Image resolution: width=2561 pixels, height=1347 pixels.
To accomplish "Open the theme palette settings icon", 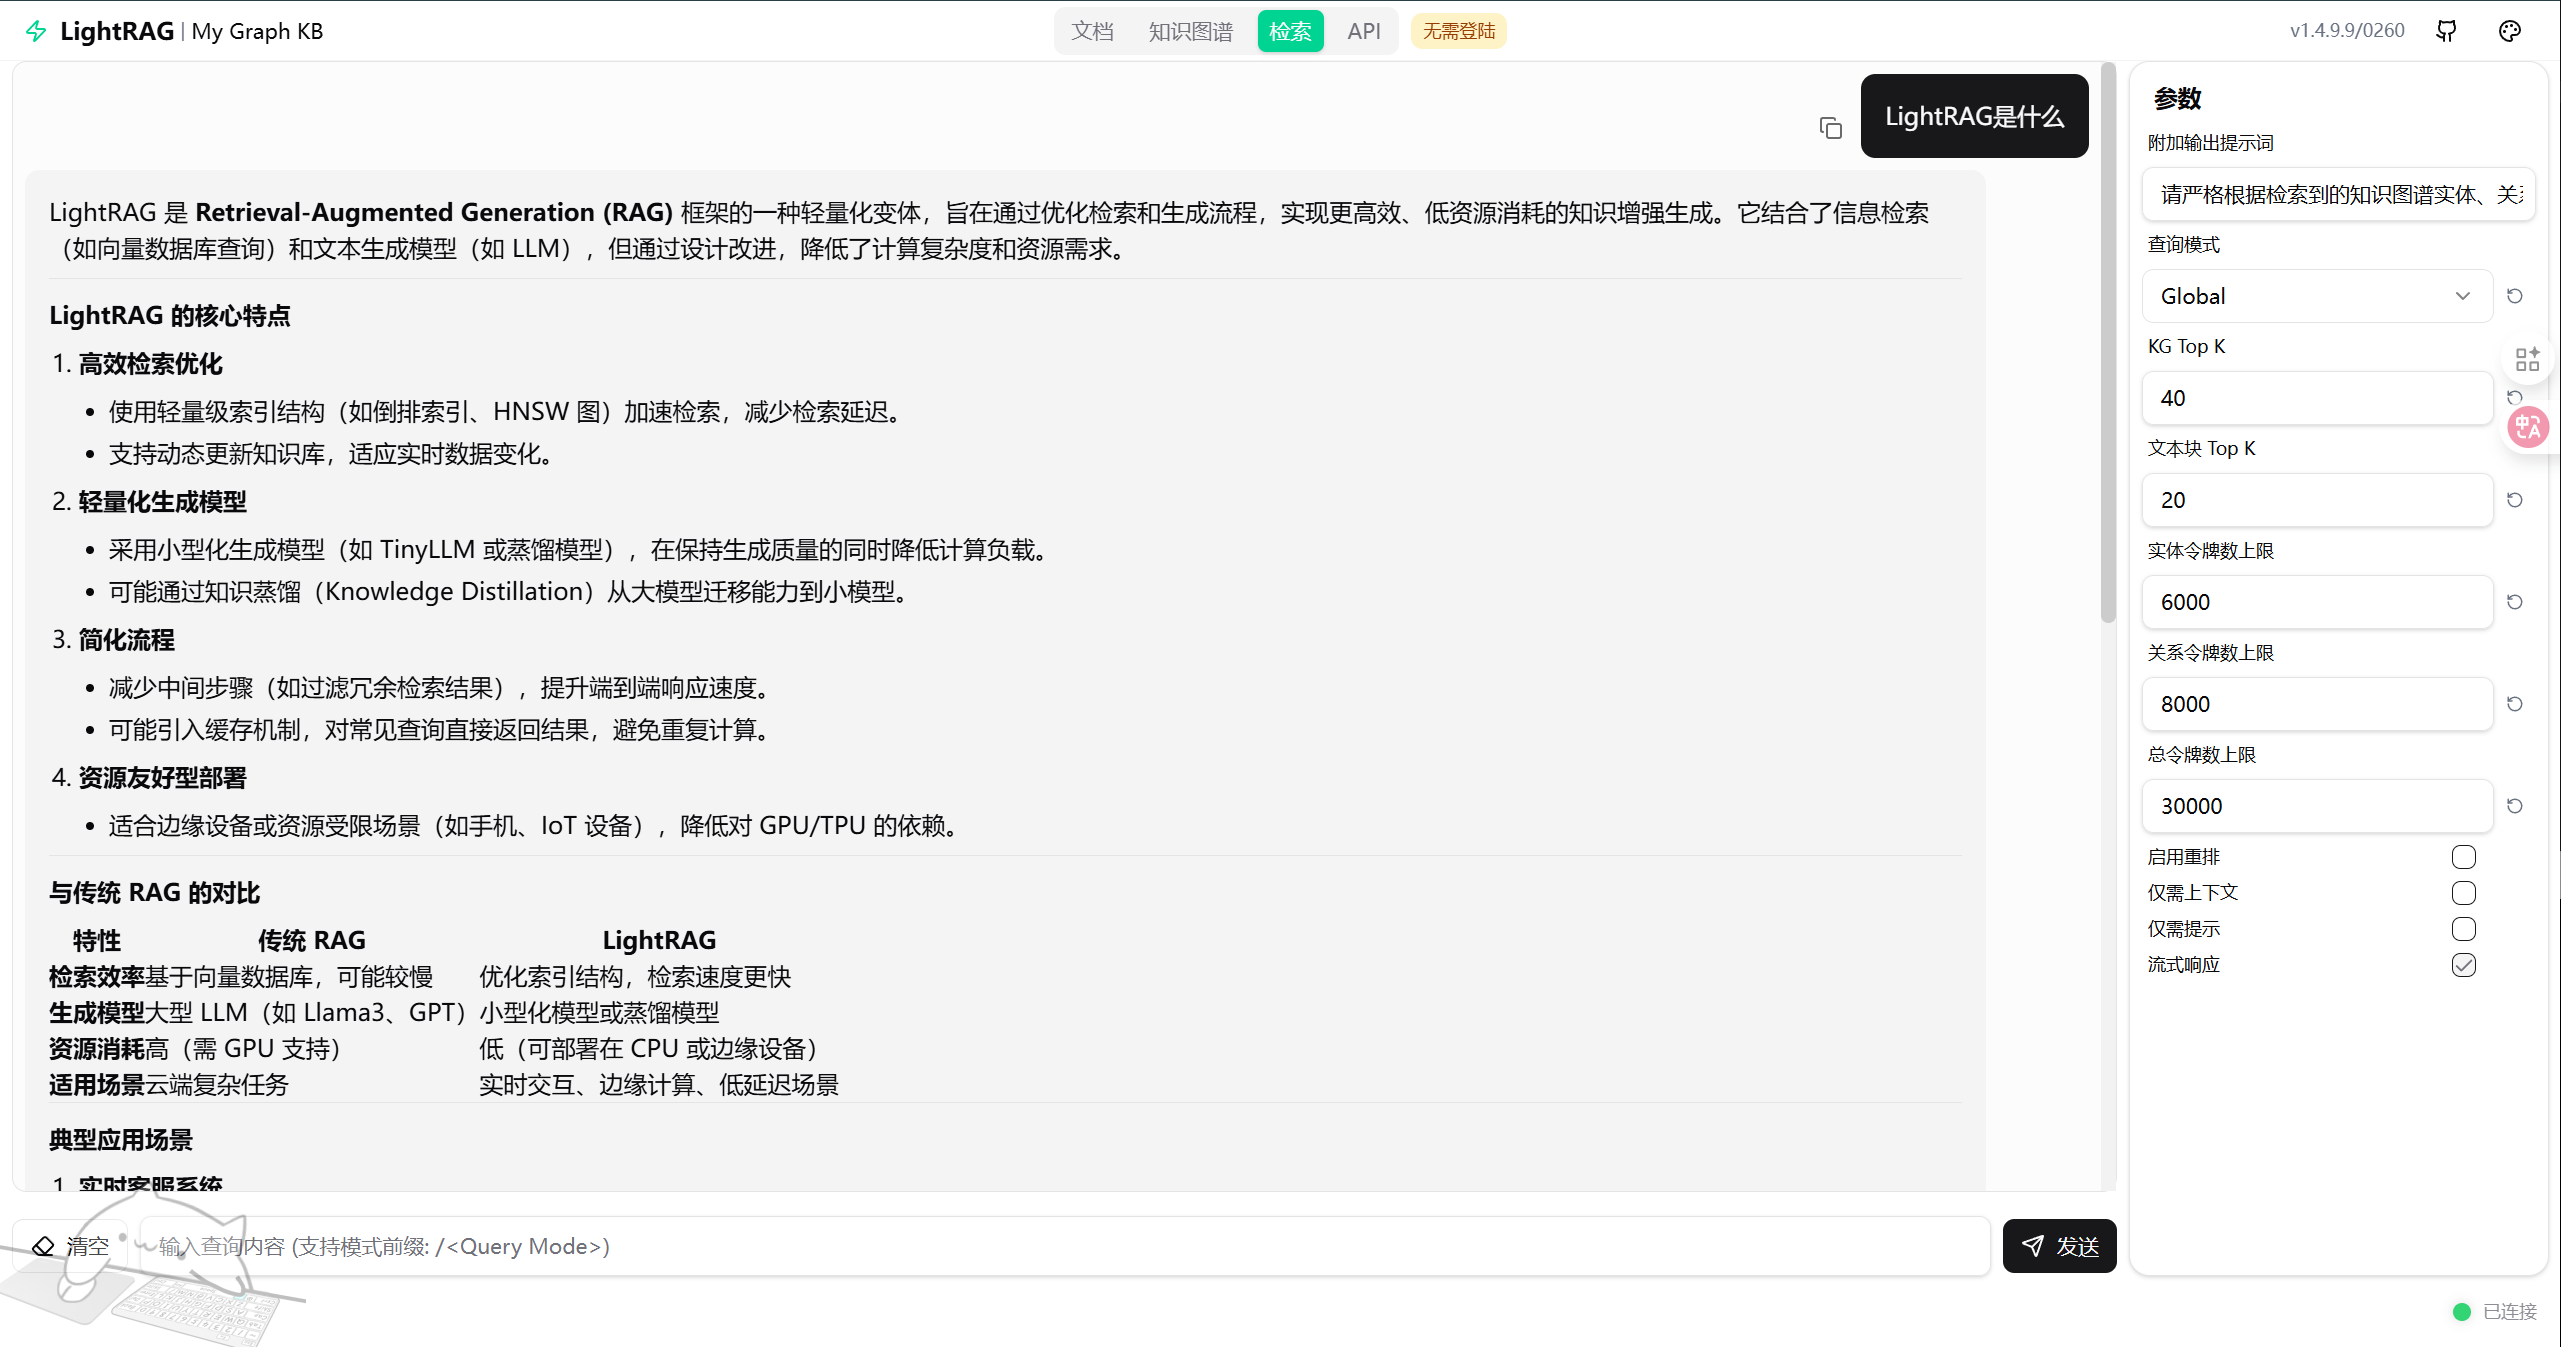I will (2509, 31).
